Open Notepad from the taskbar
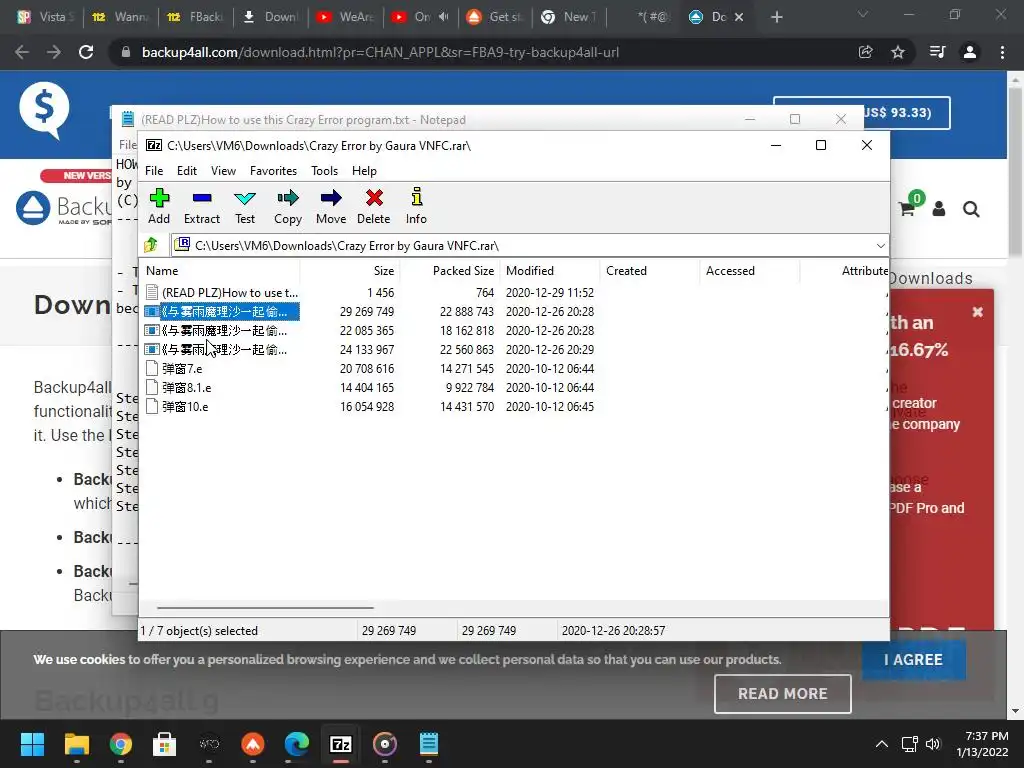The image size is (1024, 768). [428, 744]
